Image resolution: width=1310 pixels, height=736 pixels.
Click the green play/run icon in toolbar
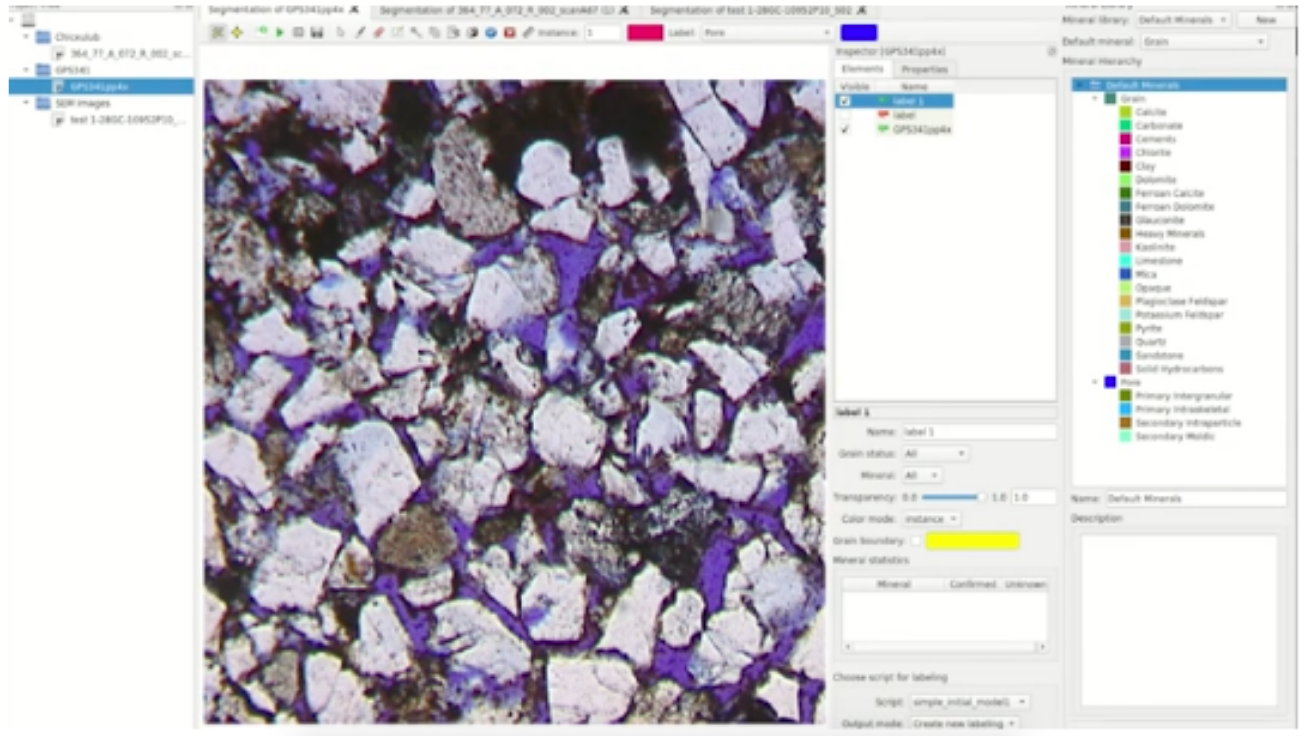click(x=280, y=33)
